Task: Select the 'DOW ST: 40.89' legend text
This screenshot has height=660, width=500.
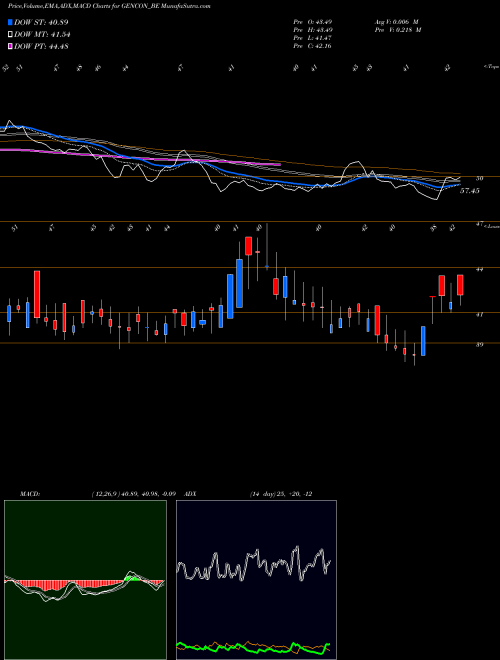Action: point(41,22)
